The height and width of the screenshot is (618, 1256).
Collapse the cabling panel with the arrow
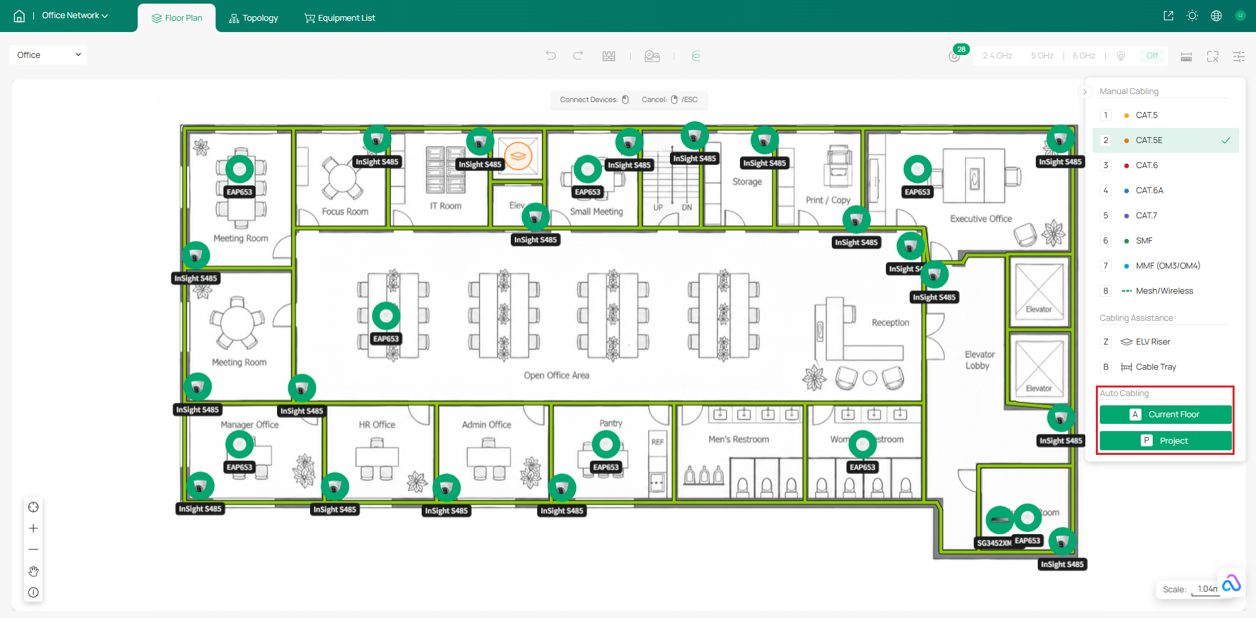(1085, 92)
